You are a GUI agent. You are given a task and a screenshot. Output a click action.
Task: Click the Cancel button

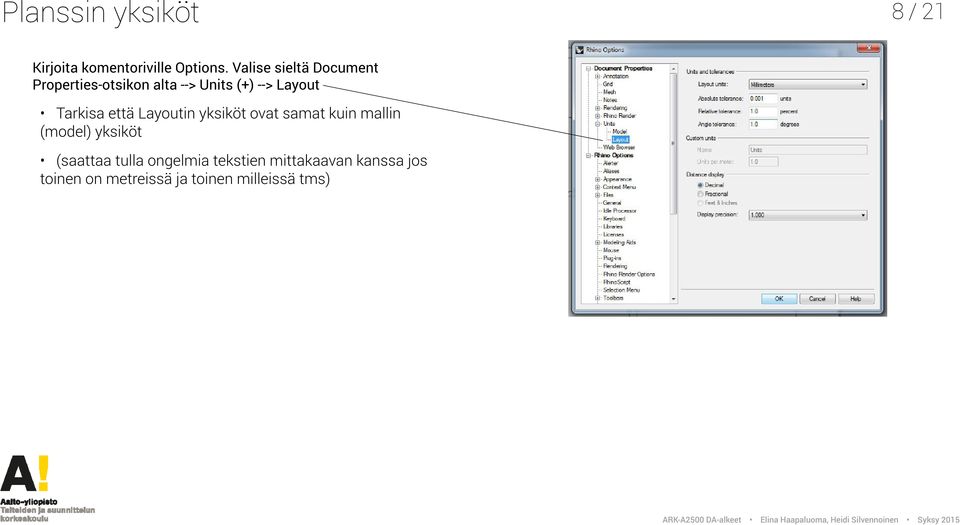(x=817, y=299)
